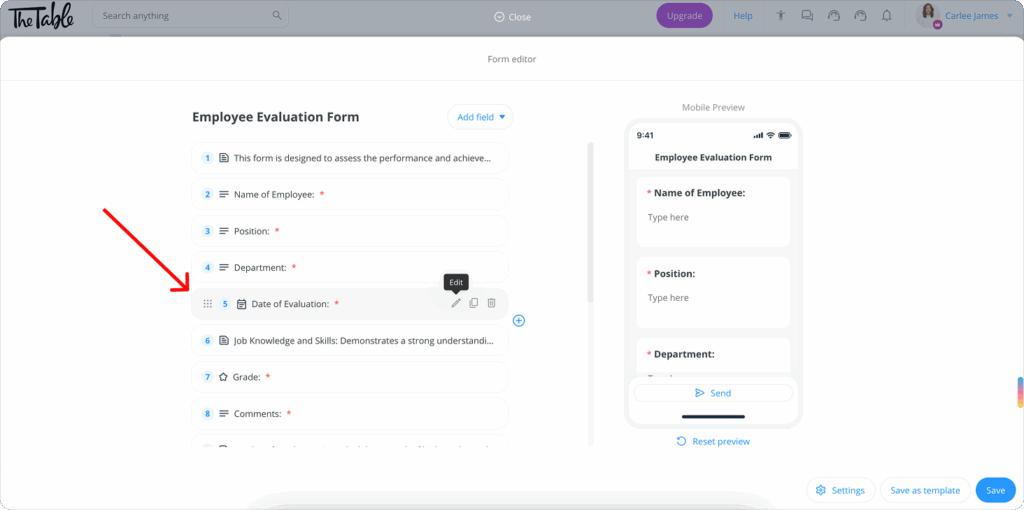Expand the Add field dropdown
1024x510 pixels.
pyautogui.click(x=480, y=117)
